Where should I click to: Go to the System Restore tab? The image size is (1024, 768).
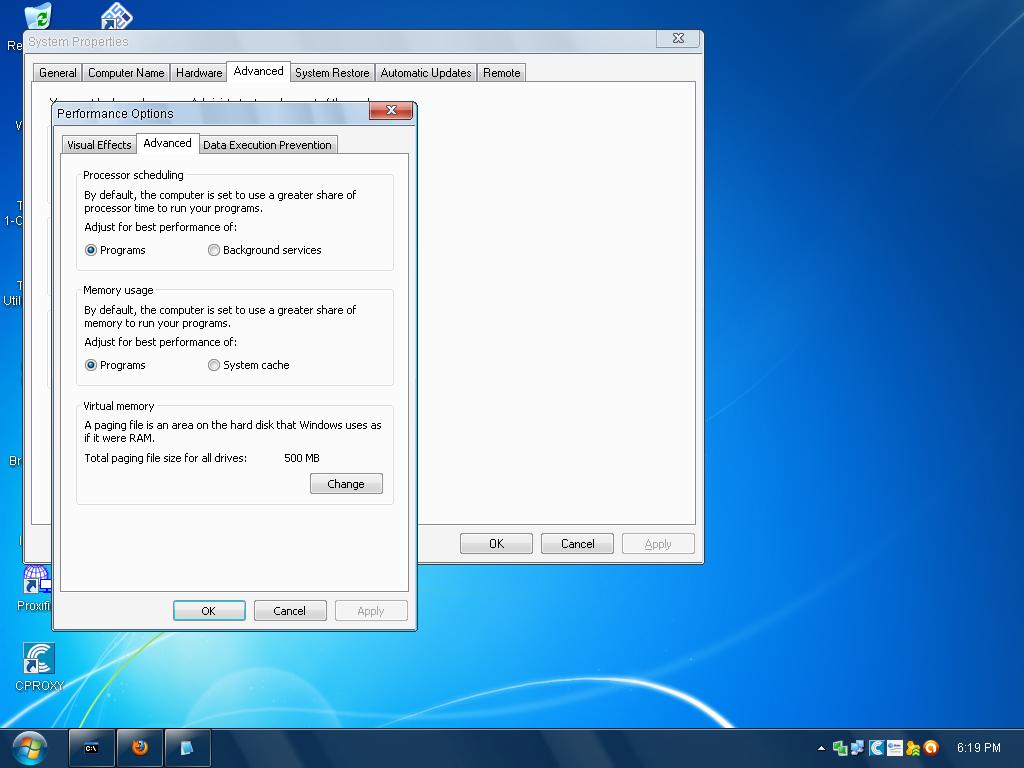point(332,73)
